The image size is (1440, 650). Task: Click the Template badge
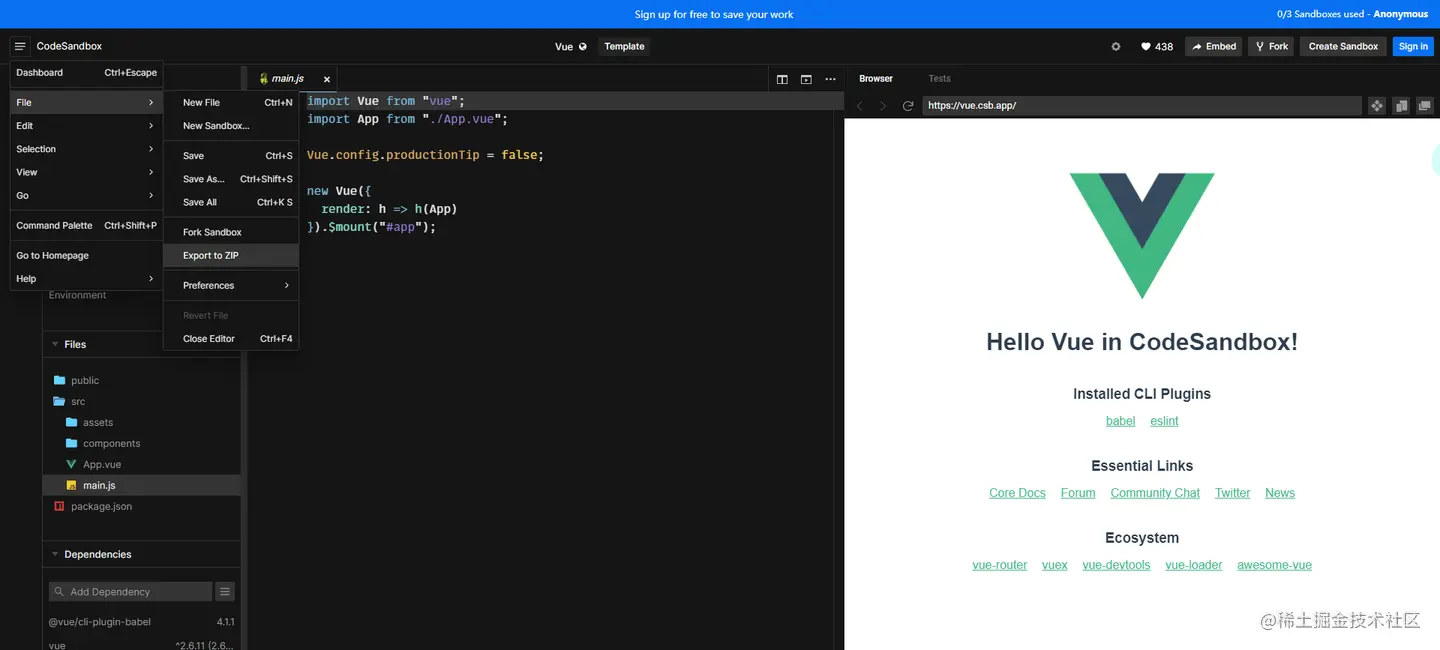click(x=624, y=46)
